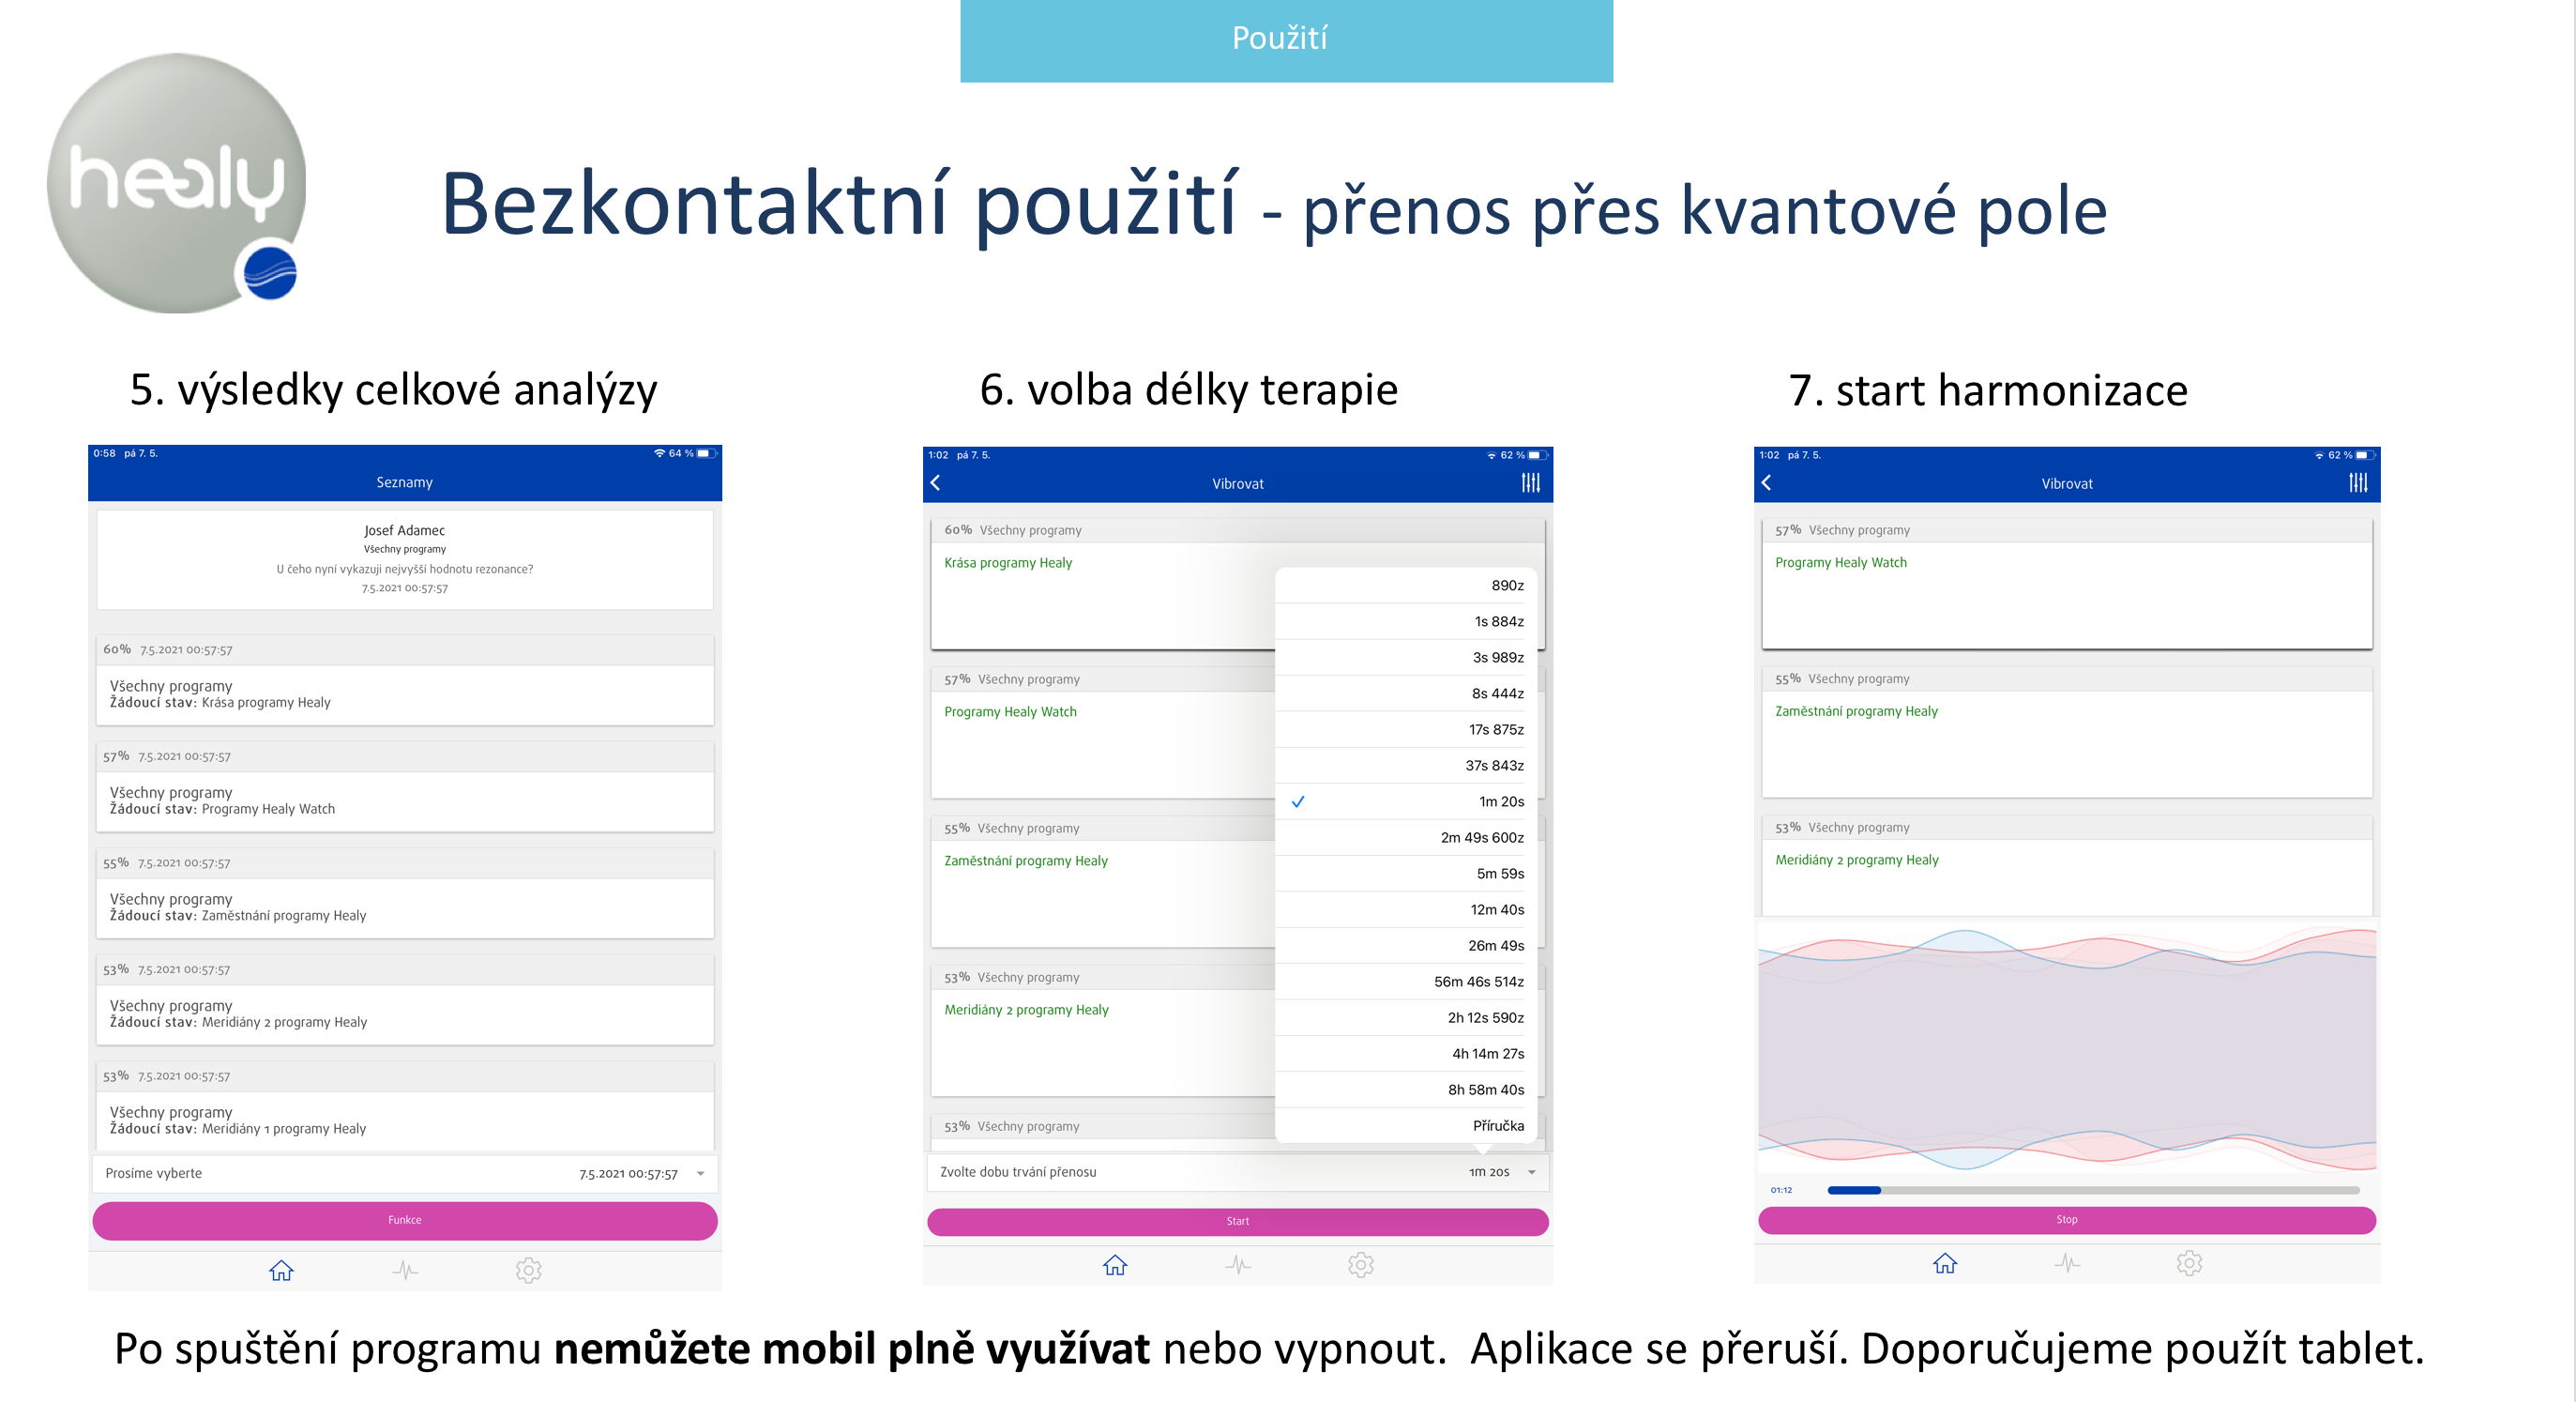The height and width of the screenshot is (1402, 2576).
Task: Open 55% Zaměstnání programy Healy result in Seznamy
Action: 404,893
